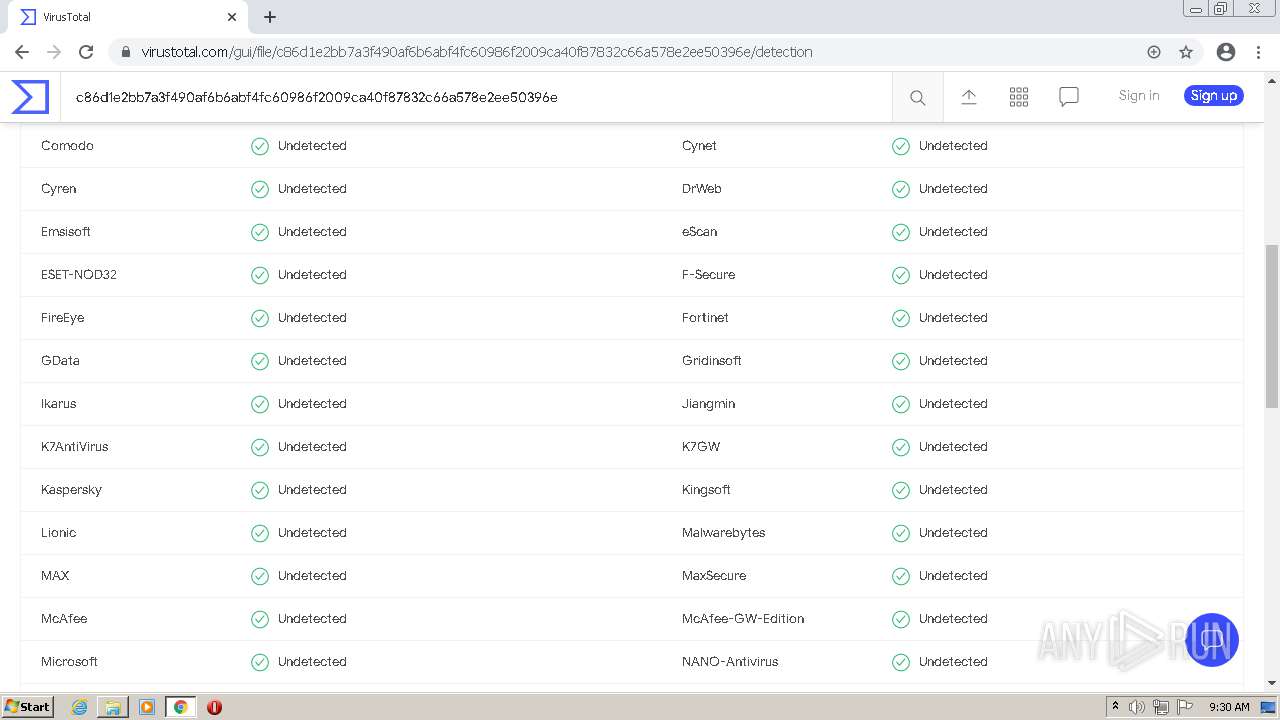Screen dimensions: 1280x720
Task: Reload the page
Action: (86, 52)
